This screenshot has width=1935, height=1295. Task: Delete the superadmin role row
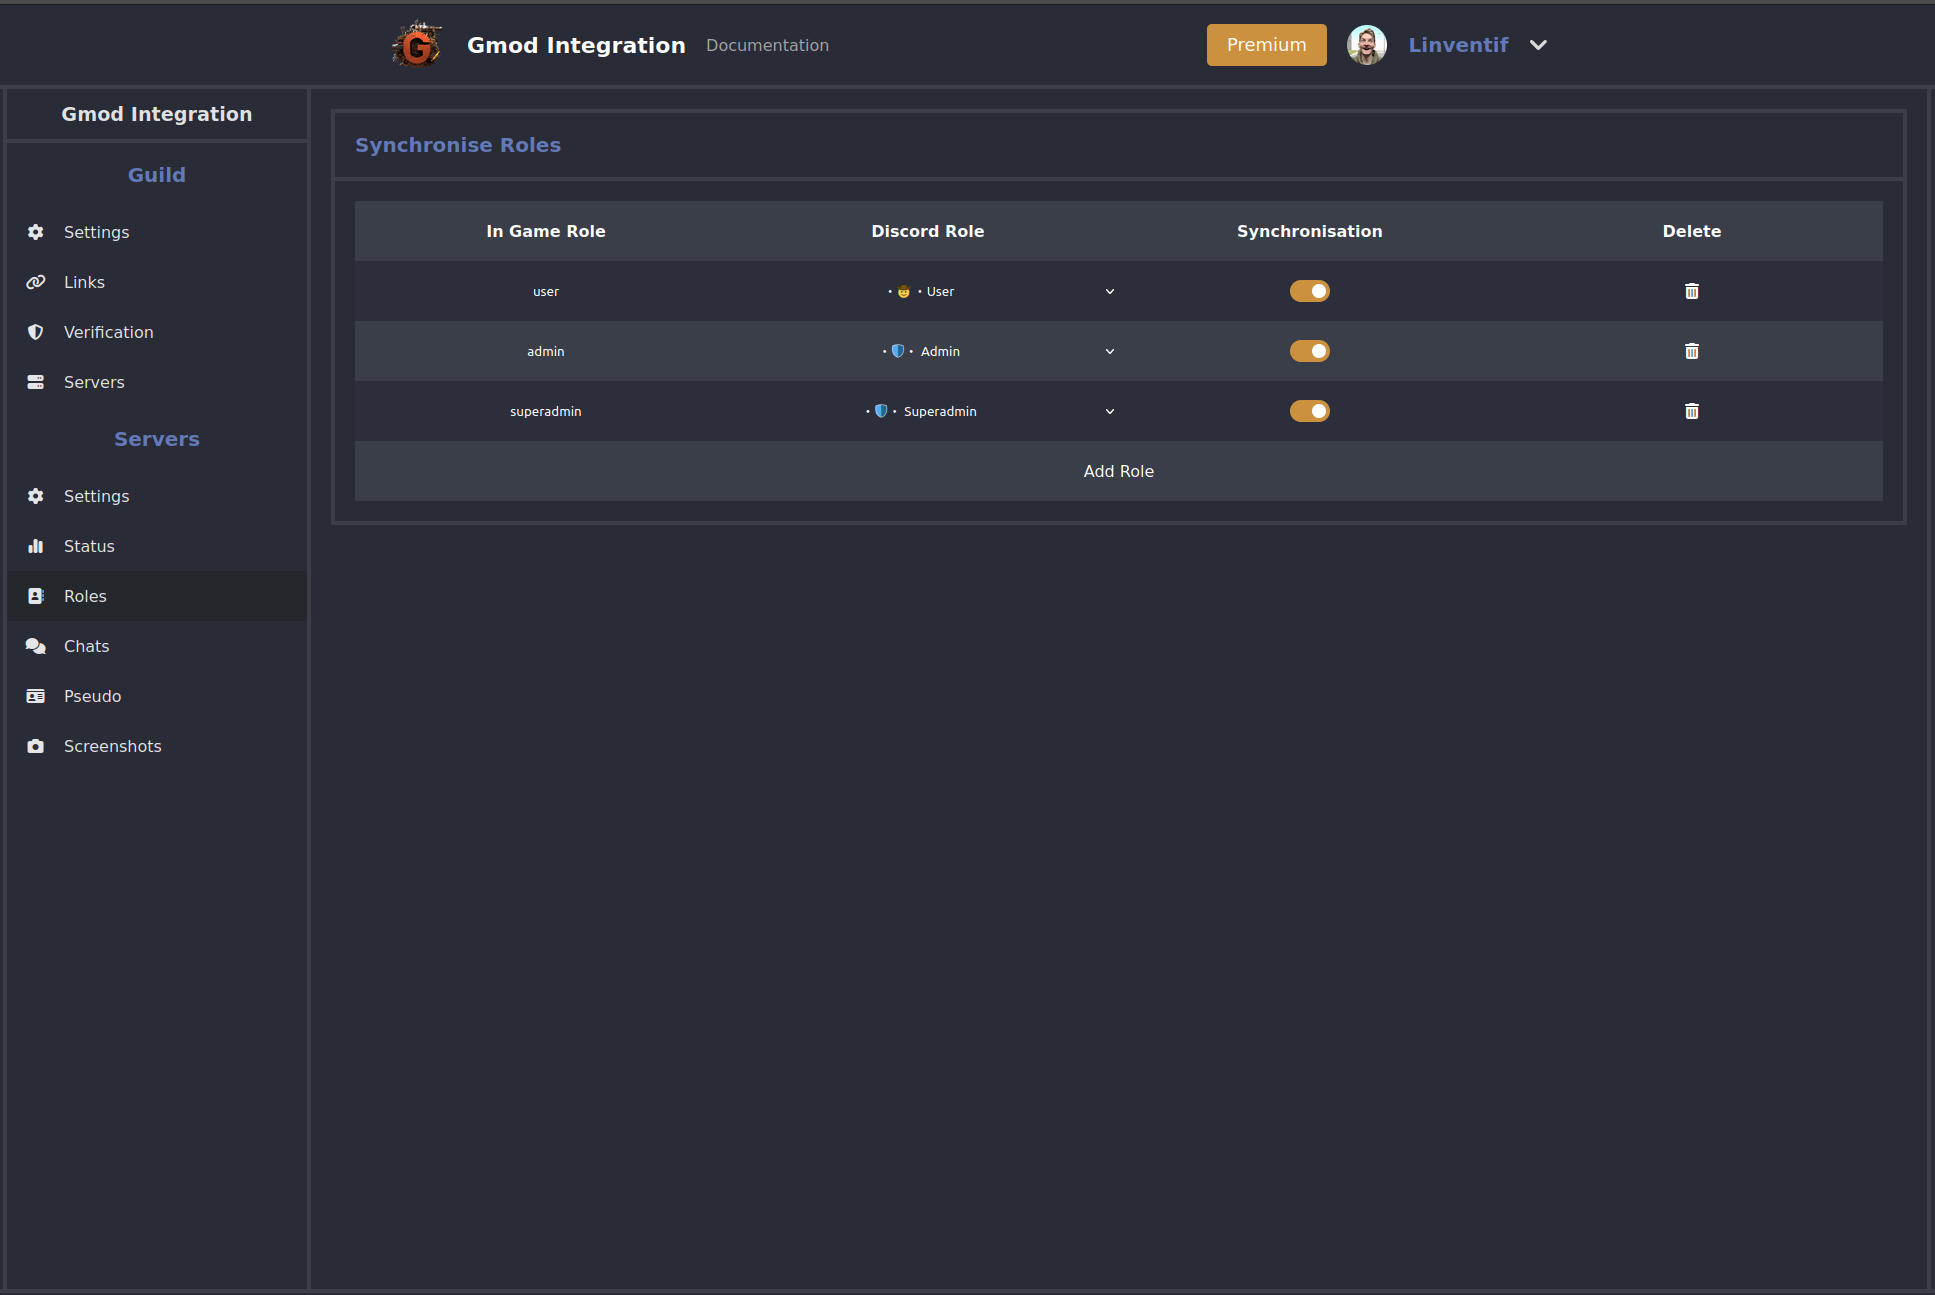[1692, 411]
